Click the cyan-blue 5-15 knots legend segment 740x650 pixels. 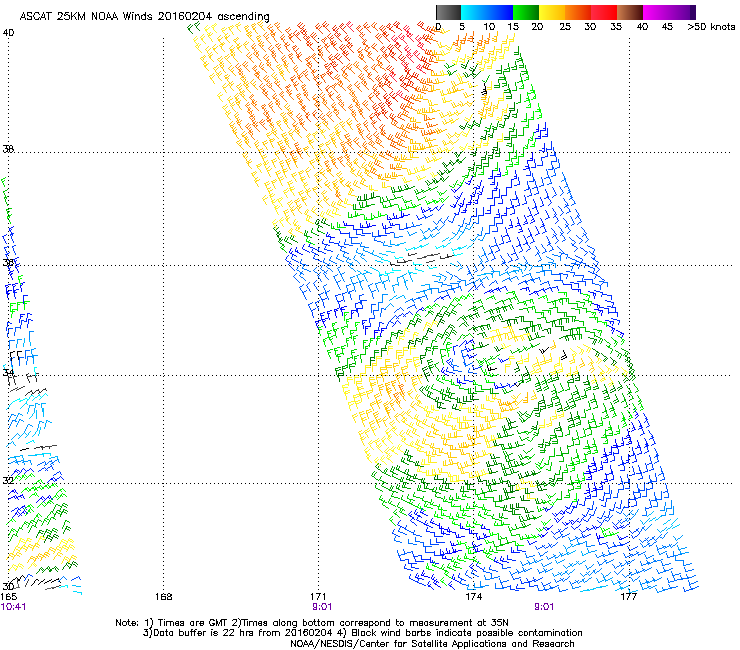[x=487, y=12]
